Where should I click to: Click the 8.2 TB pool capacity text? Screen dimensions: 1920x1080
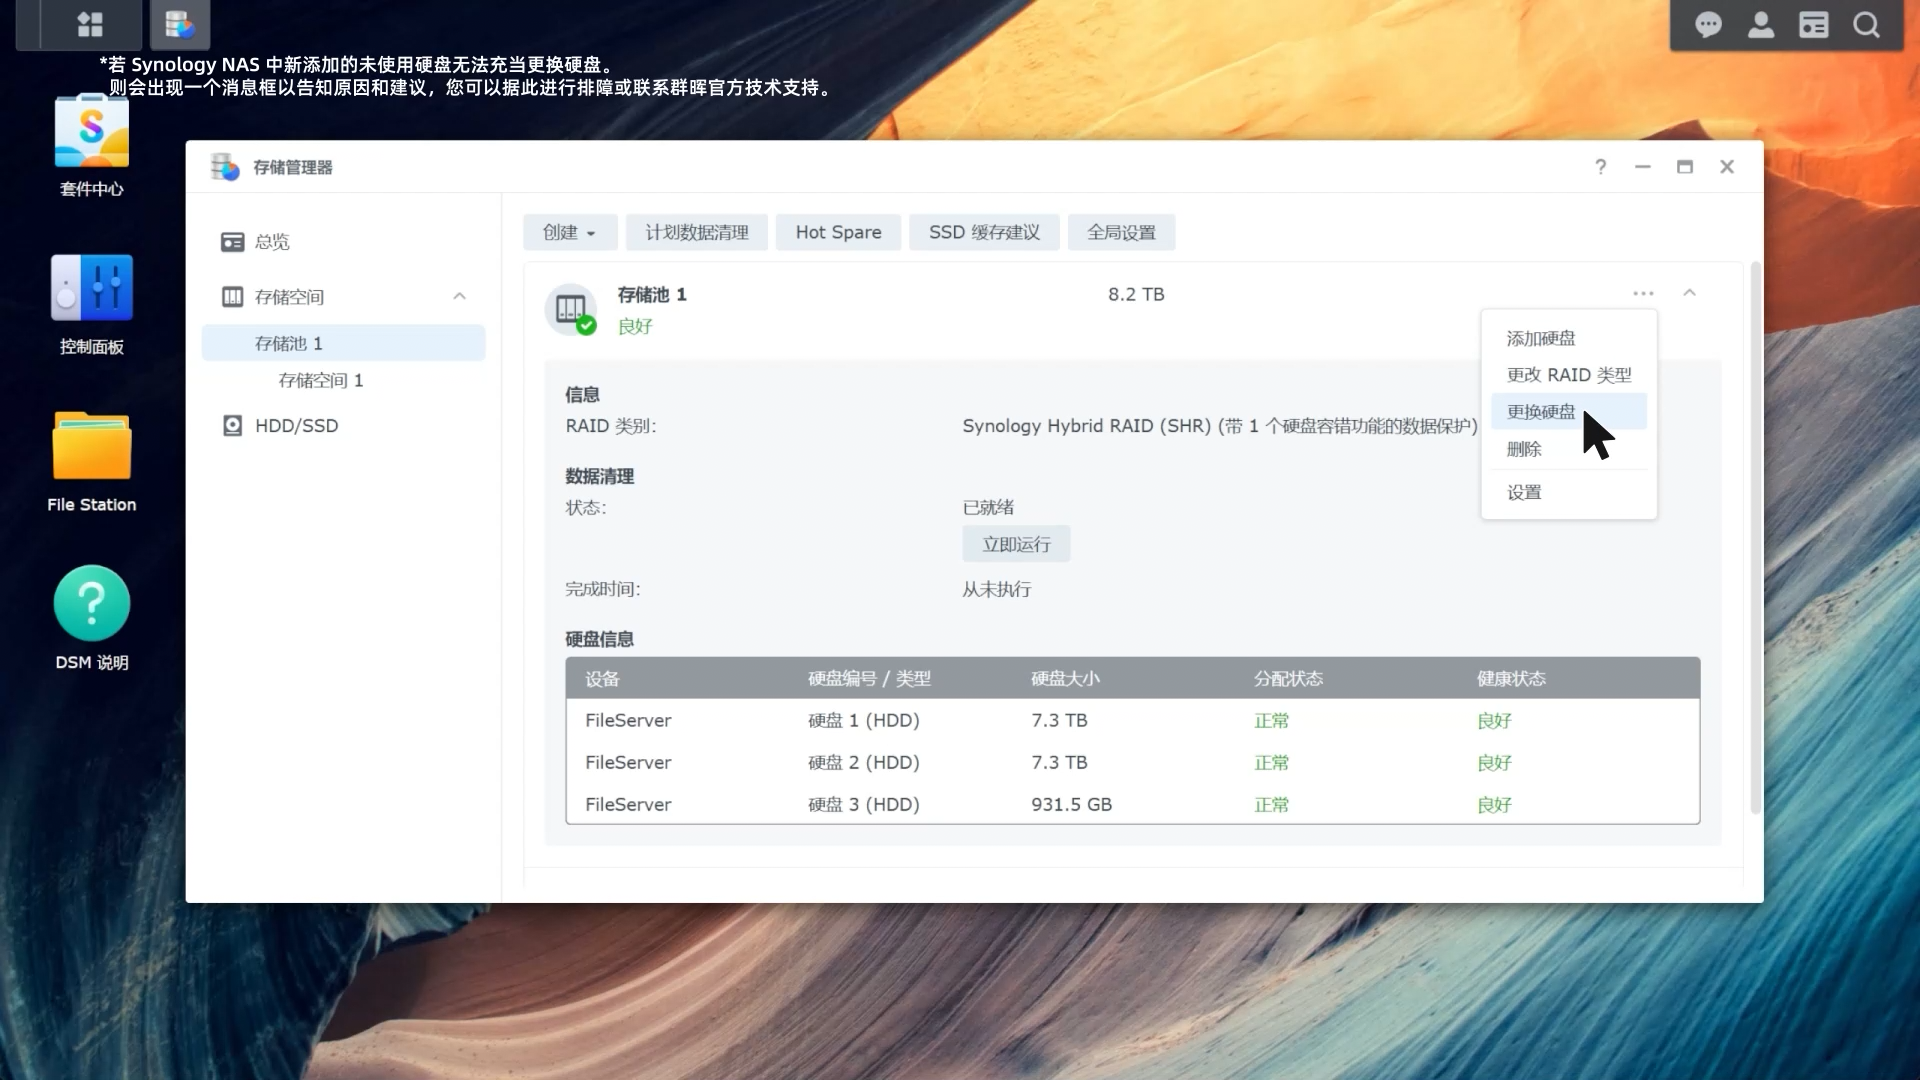1136,294
